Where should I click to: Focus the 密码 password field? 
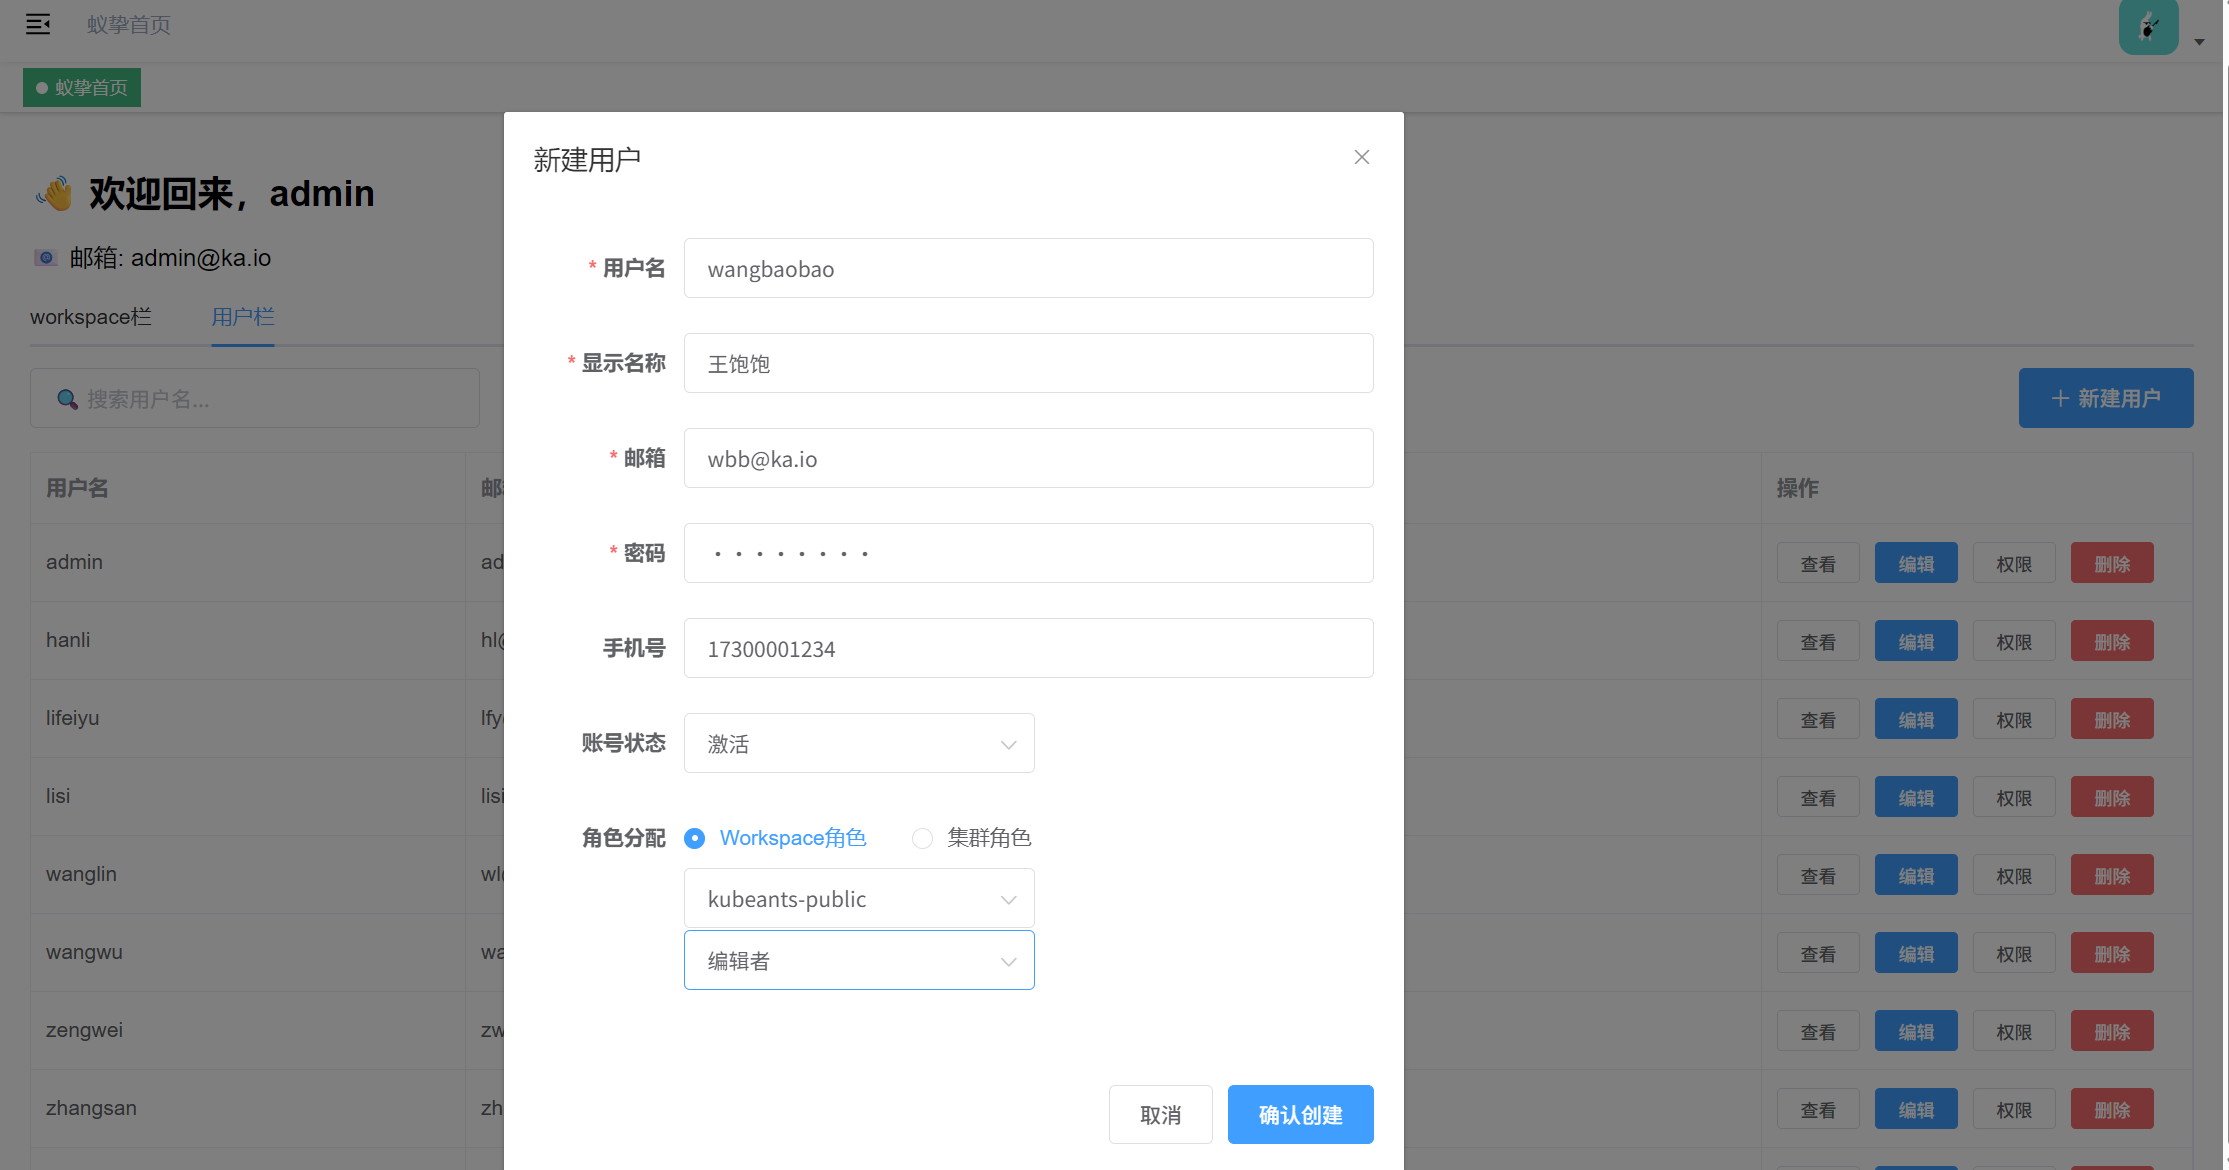pos(1027,553)
